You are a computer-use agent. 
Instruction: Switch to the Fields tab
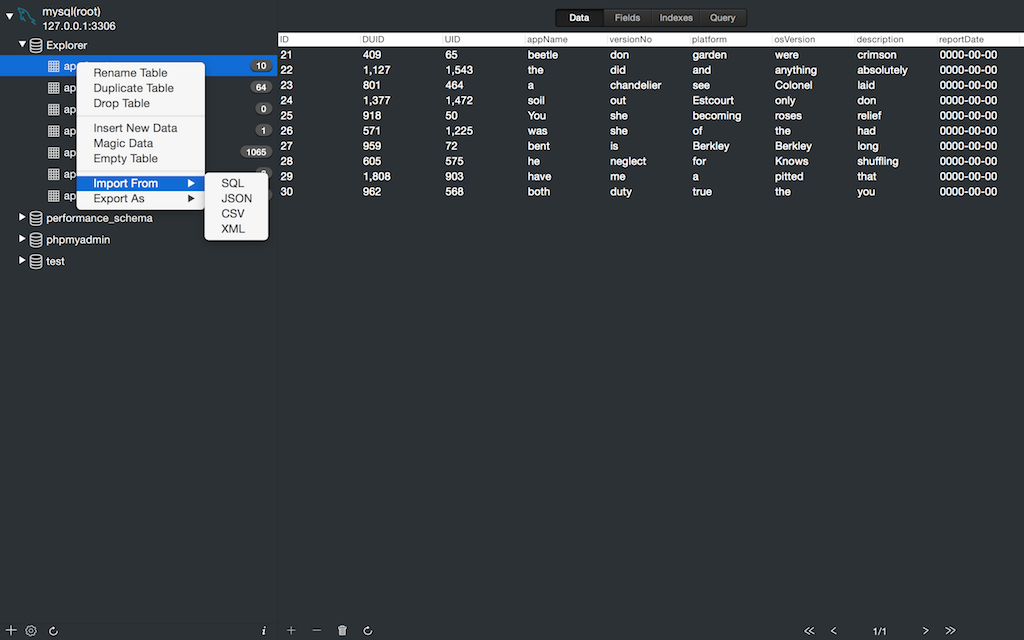coord(627,18)
